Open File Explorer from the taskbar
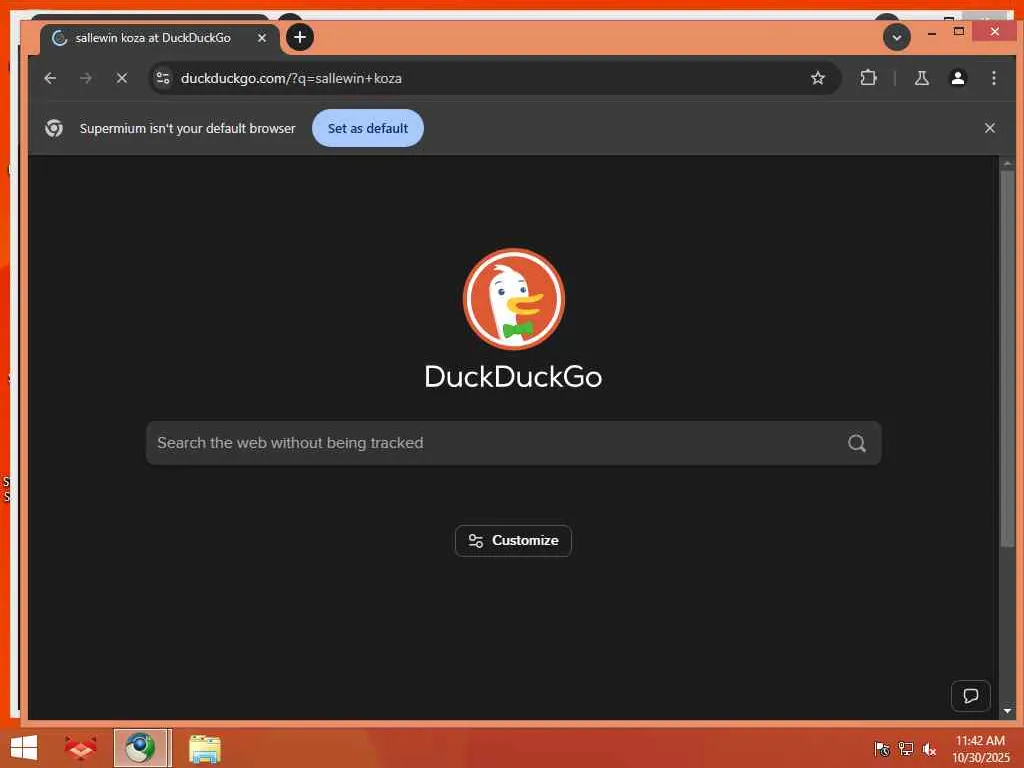1024x768 pixels. tap(204, 748)
